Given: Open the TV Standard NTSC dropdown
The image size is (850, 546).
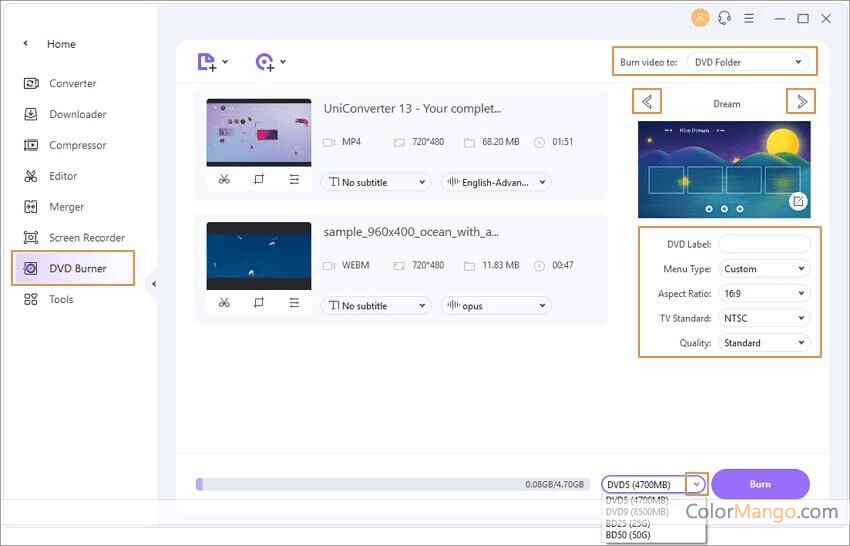Looking at the screenshot, I should [764, 318].
